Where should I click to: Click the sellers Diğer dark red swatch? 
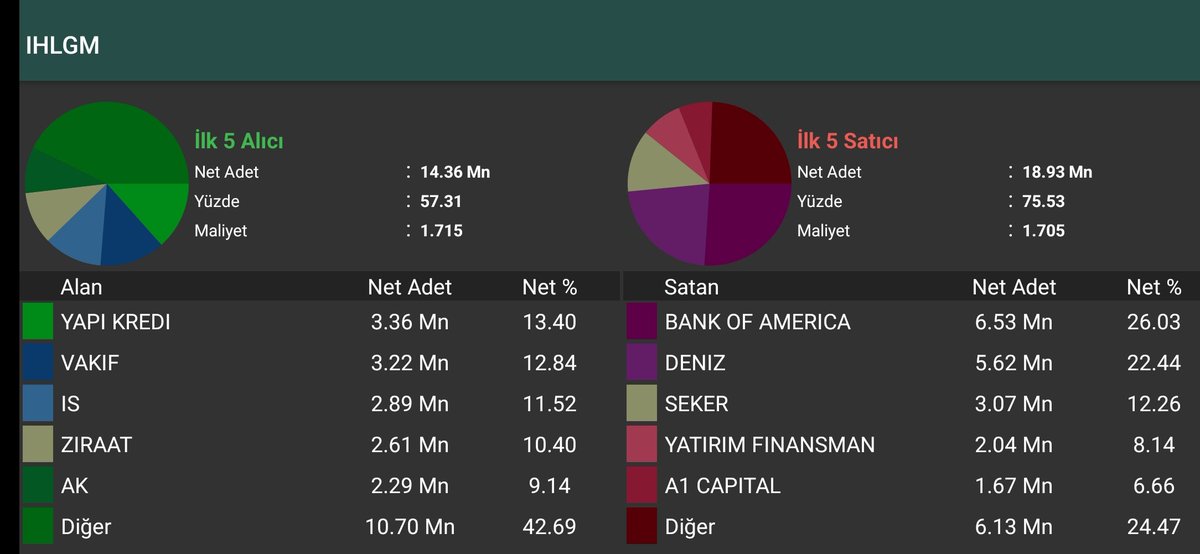click(641, 527)
